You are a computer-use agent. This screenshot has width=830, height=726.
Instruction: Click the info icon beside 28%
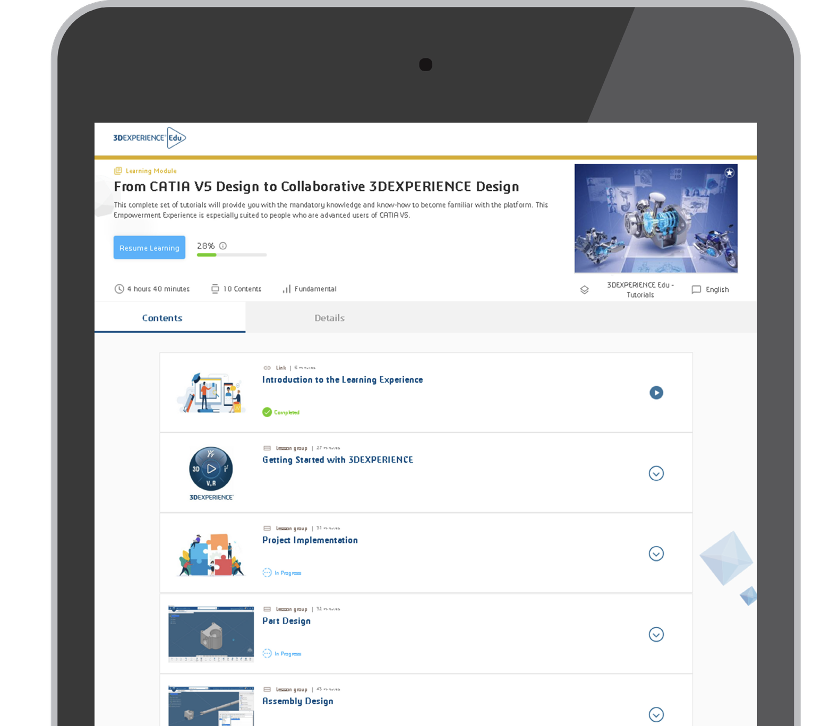coord(223,246)
